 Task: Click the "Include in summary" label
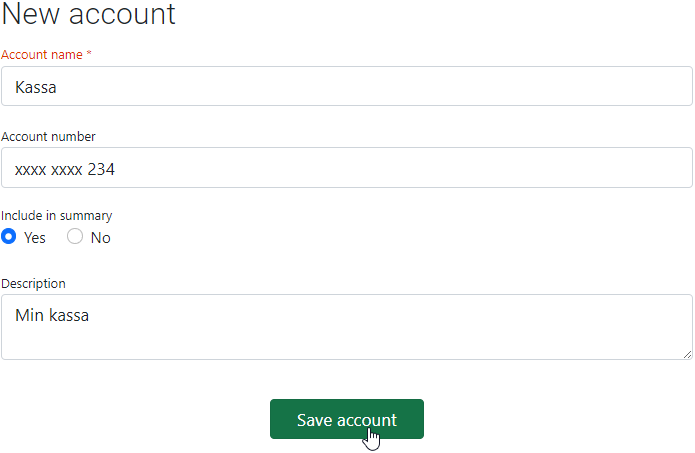coord(56,215)
